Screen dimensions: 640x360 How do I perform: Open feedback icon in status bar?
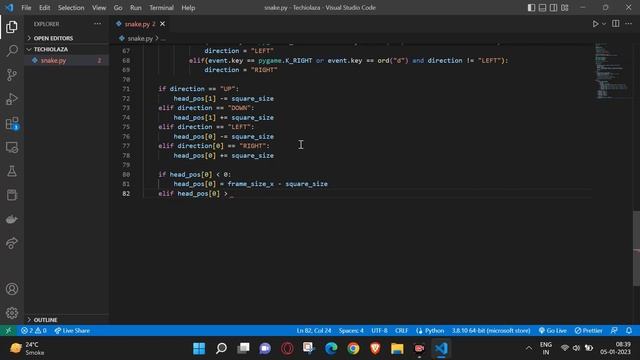tap(614, 331)
